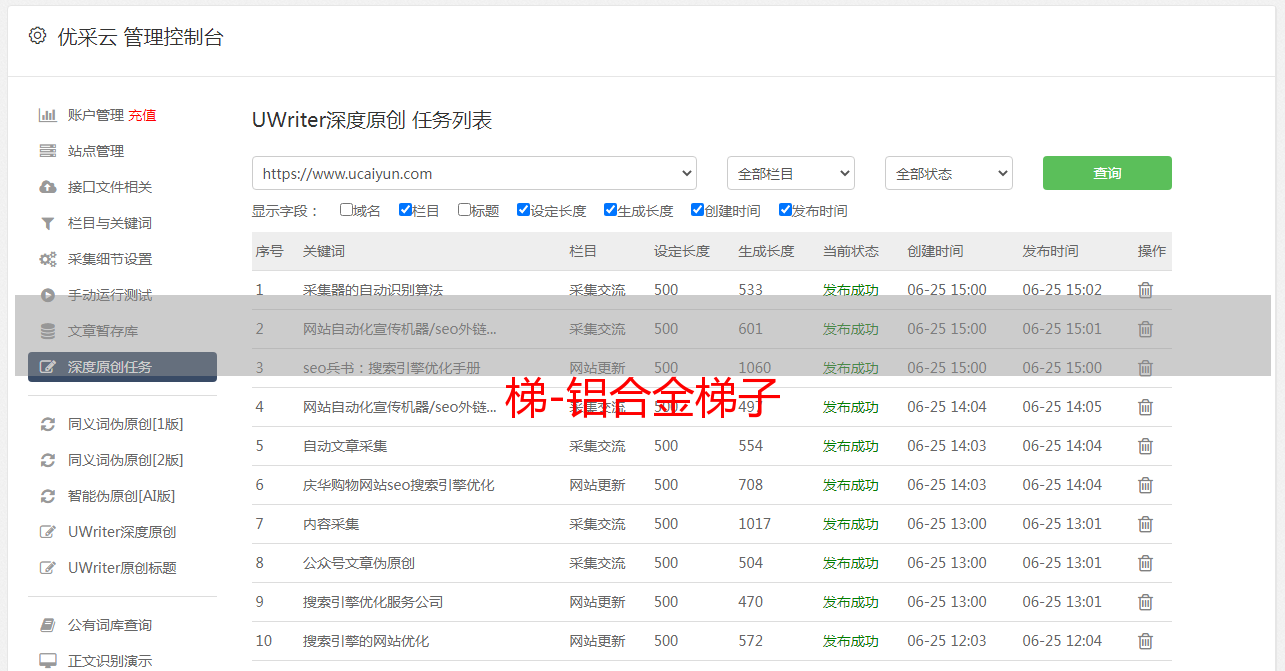Click the bar chart icon for 账户管理
This screenshot has height=671, width=1285.
tap(47, 115)
